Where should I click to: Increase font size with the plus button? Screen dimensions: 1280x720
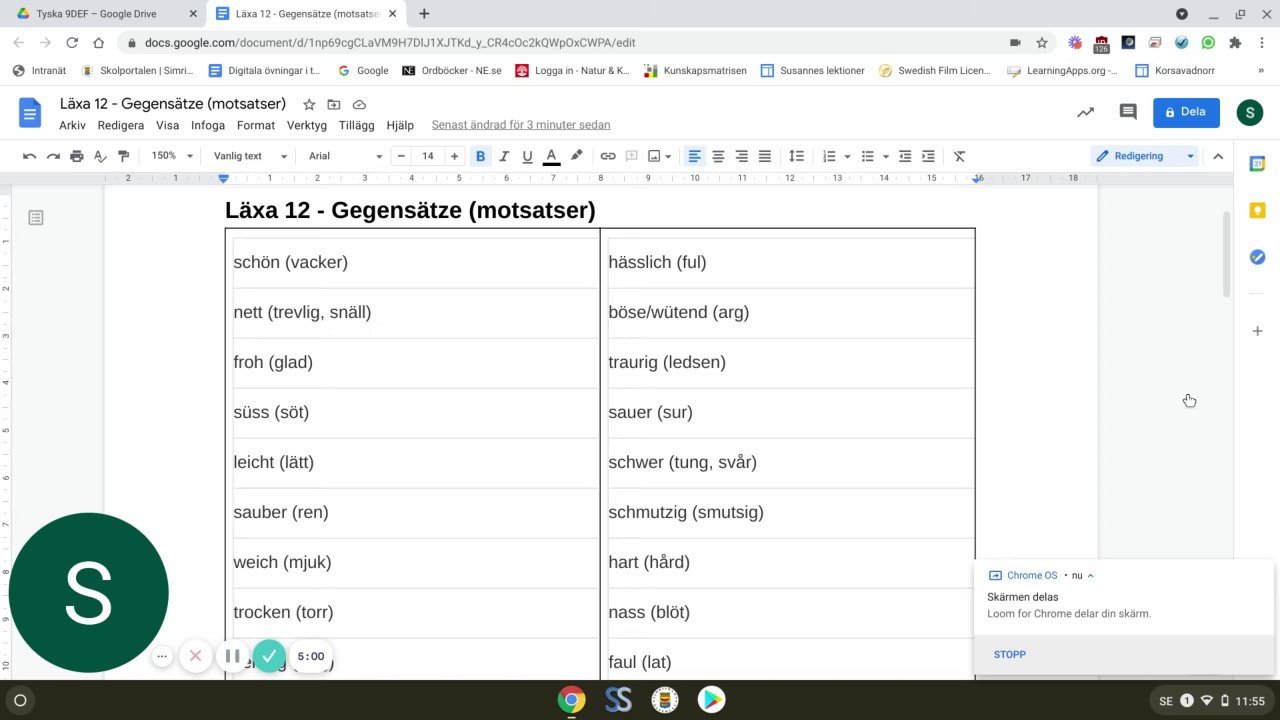point(454,156)
